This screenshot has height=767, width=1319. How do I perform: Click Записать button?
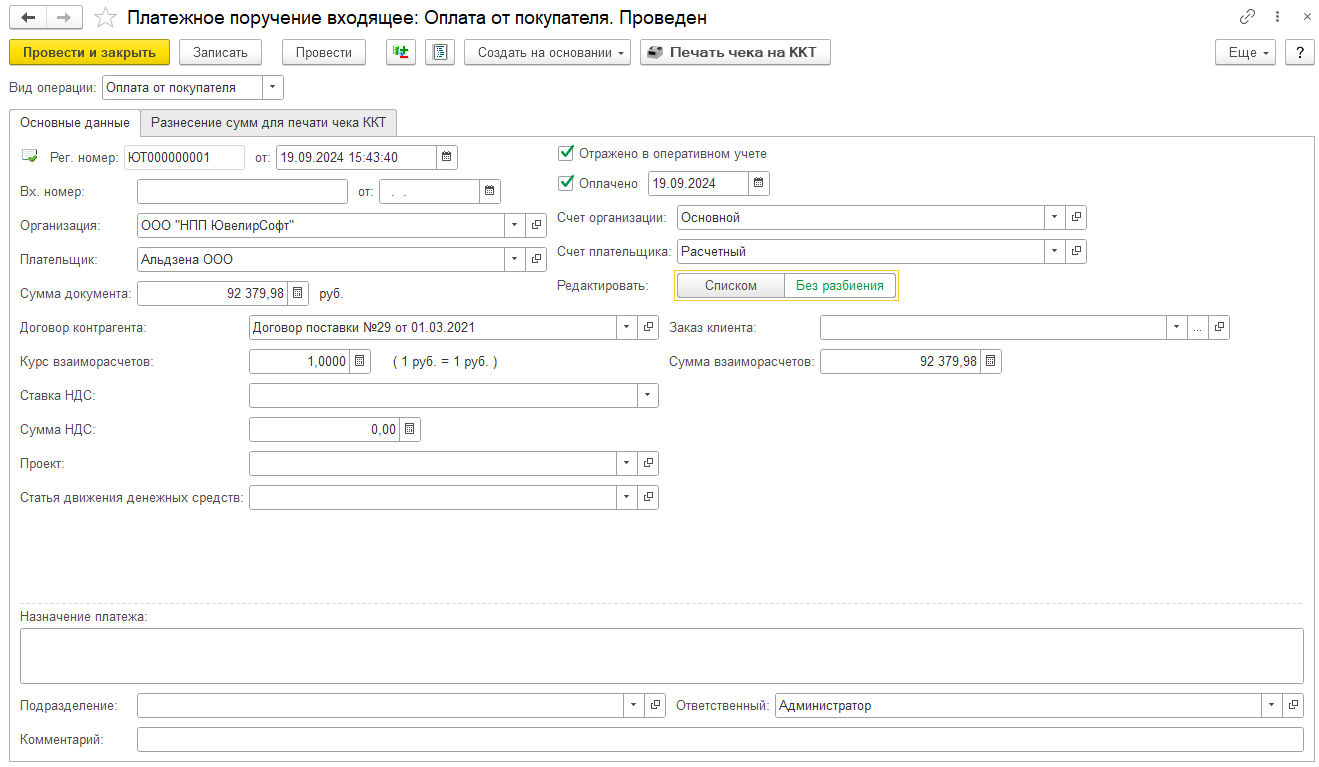(x=220, y=52)
